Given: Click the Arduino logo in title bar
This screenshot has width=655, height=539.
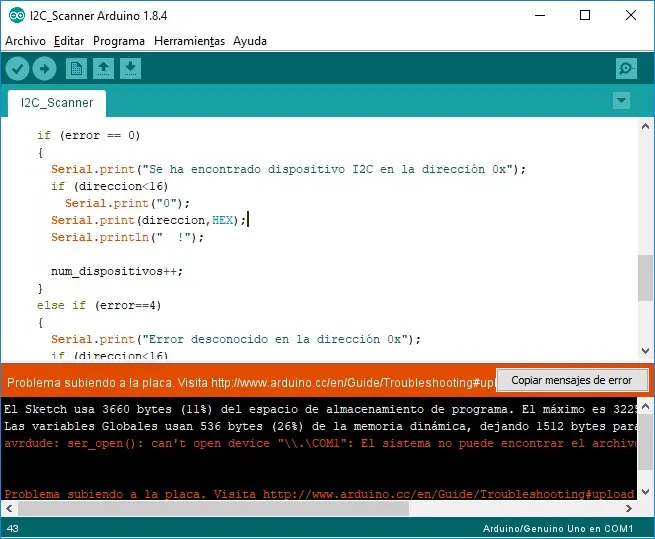Looking at the screenshot, I should [13, 15].
